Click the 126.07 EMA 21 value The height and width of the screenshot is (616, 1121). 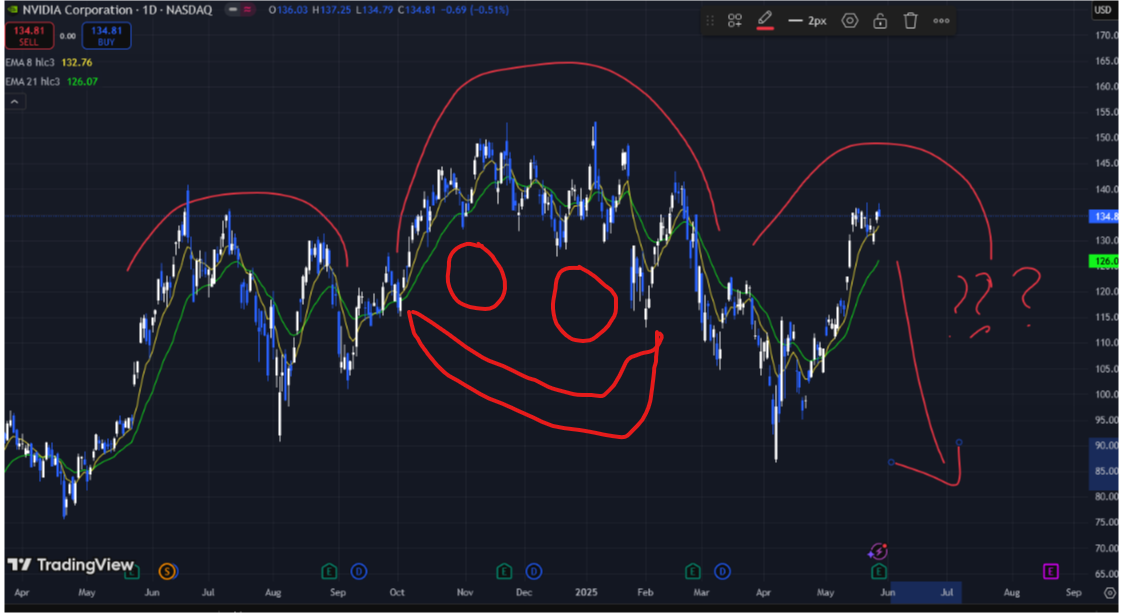(x=82, y=81)
